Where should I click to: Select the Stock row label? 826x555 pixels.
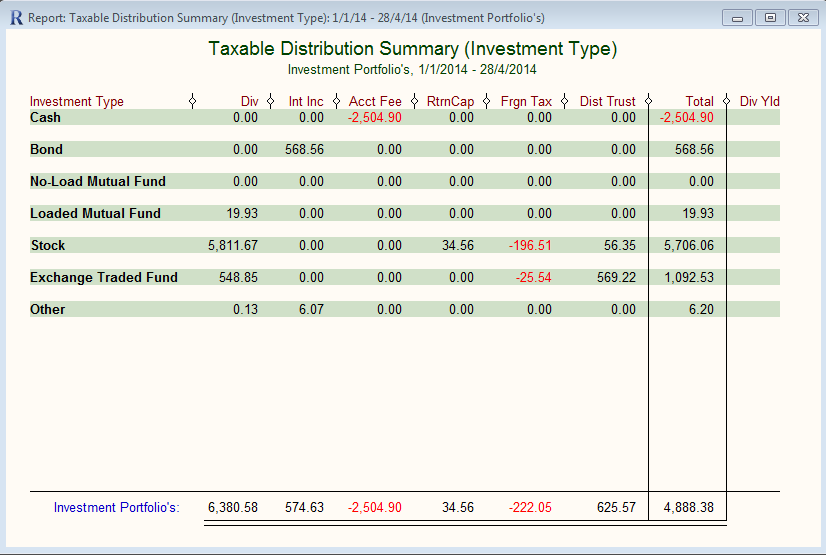coord(48,245)
